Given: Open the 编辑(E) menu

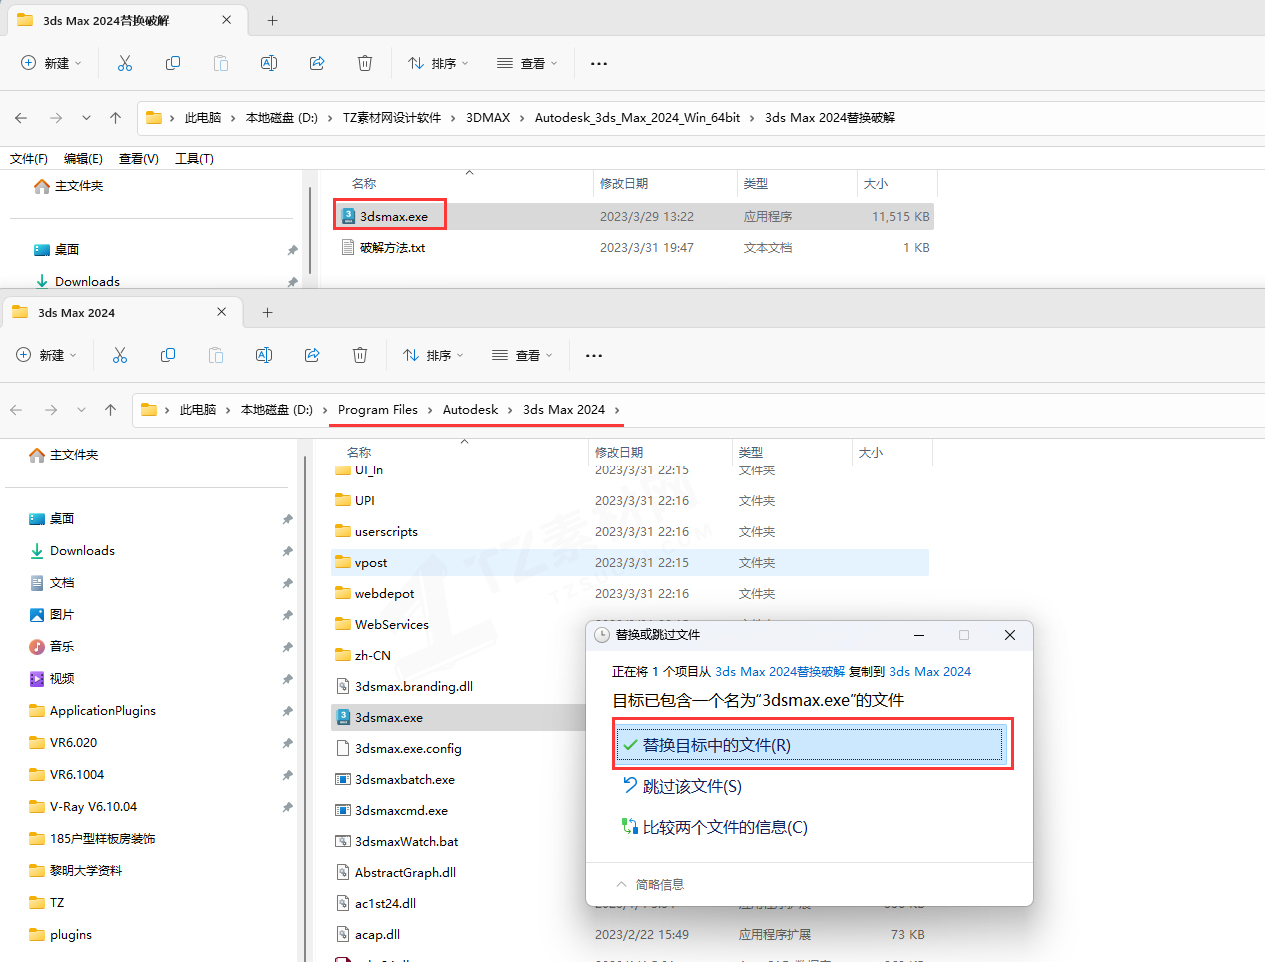Looking at the screenshot, I should pos(83,158).
